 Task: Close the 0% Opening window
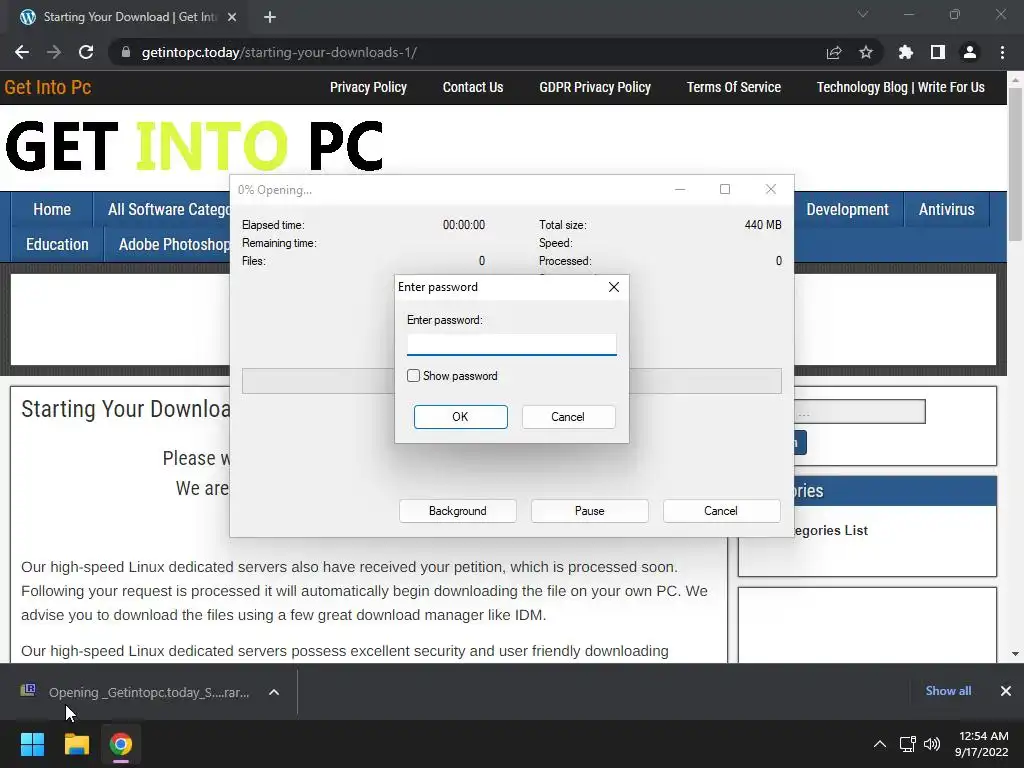pos(771,189)
